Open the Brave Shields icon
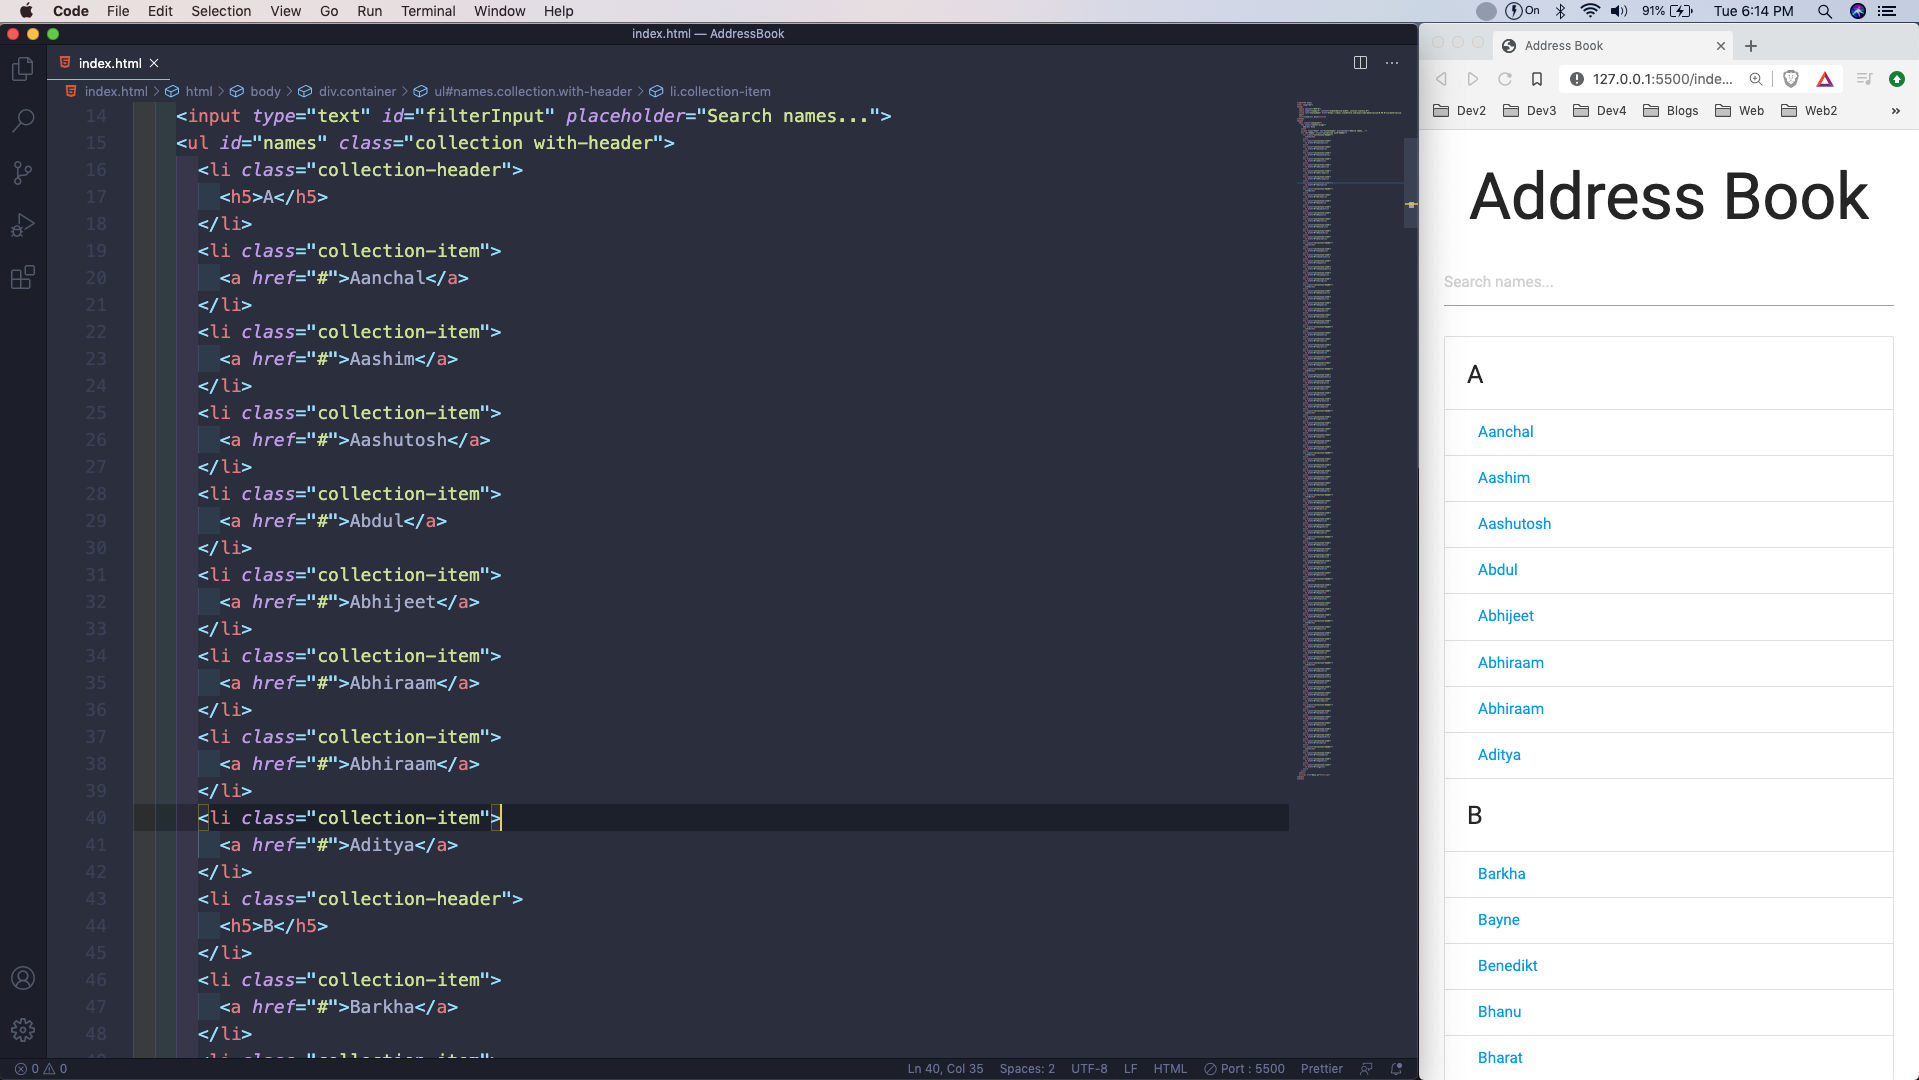The image size is (1919, 1080). click(1791, 79)
